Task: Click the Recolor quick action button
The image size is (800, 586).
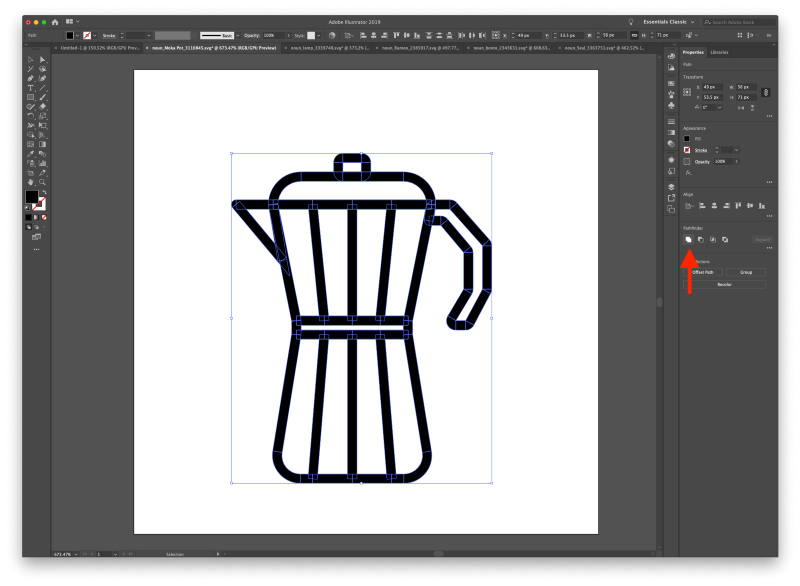Action: (724, 284)
